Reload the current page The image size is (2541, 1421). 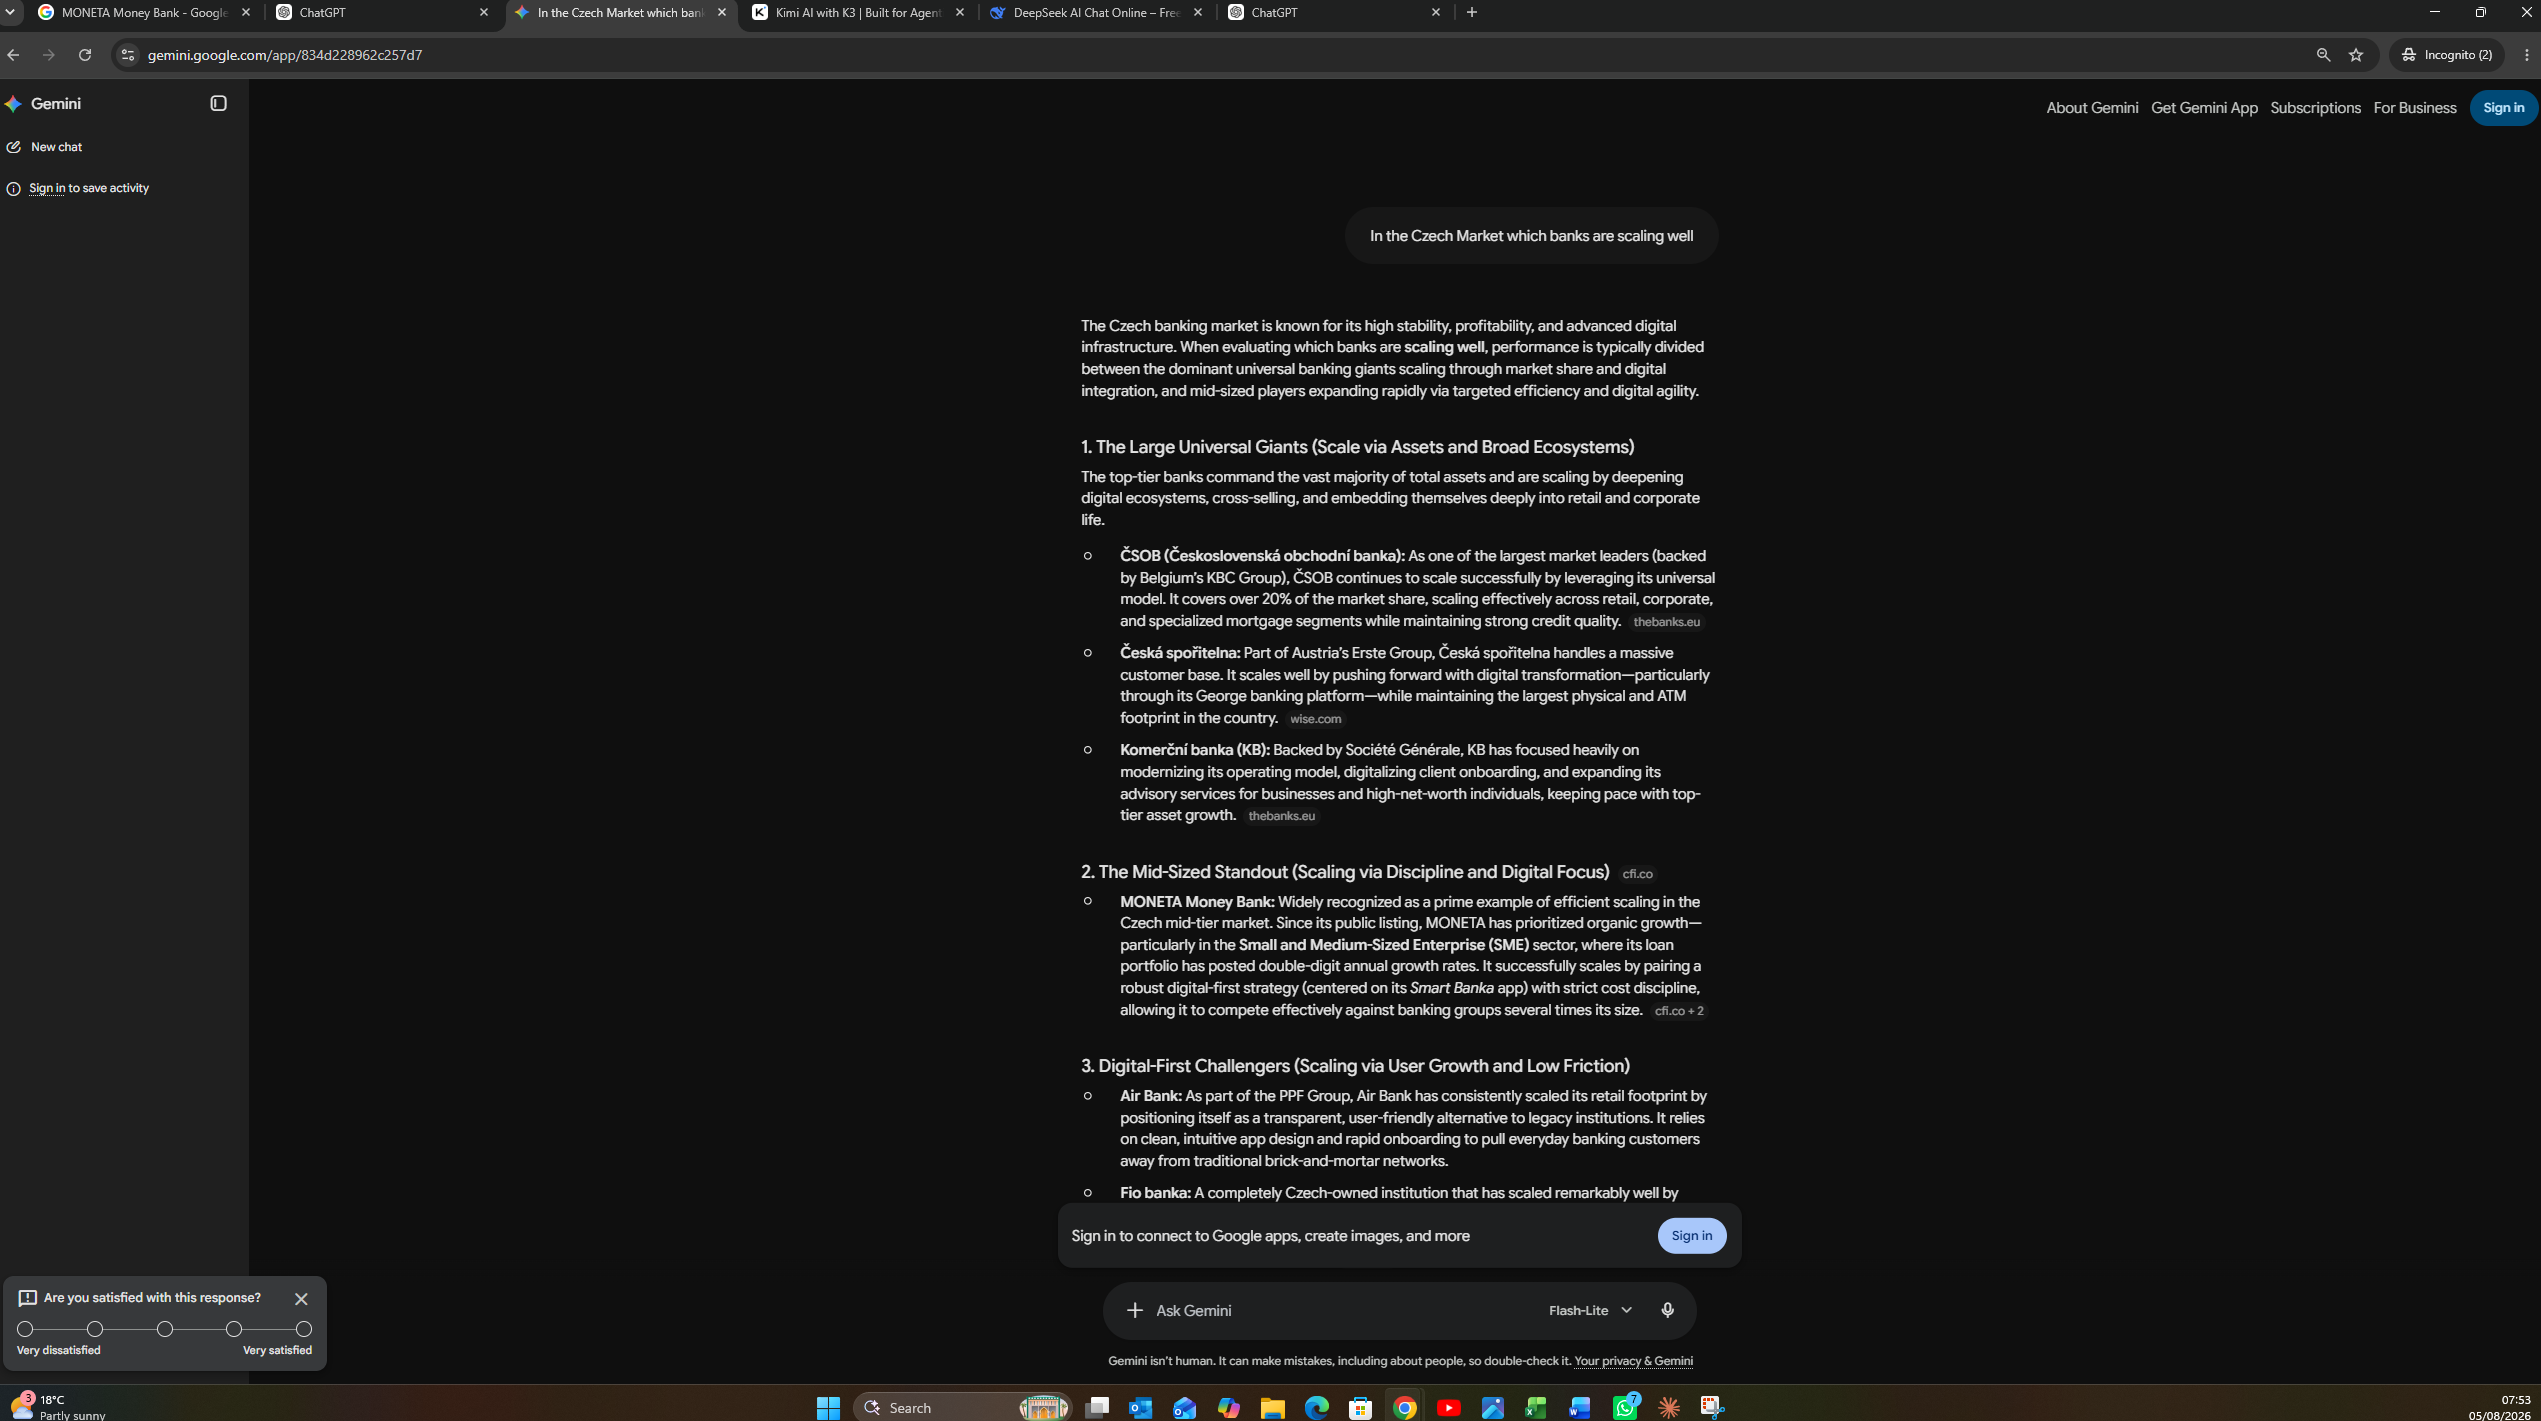(85, 55)
